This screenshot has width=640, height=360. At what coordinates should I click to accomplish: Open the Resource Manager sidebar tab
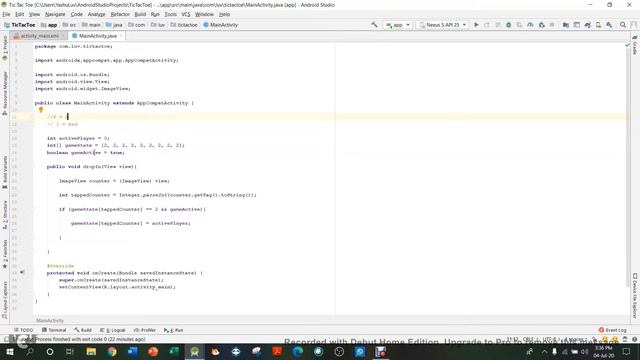(x=5, y=93)
